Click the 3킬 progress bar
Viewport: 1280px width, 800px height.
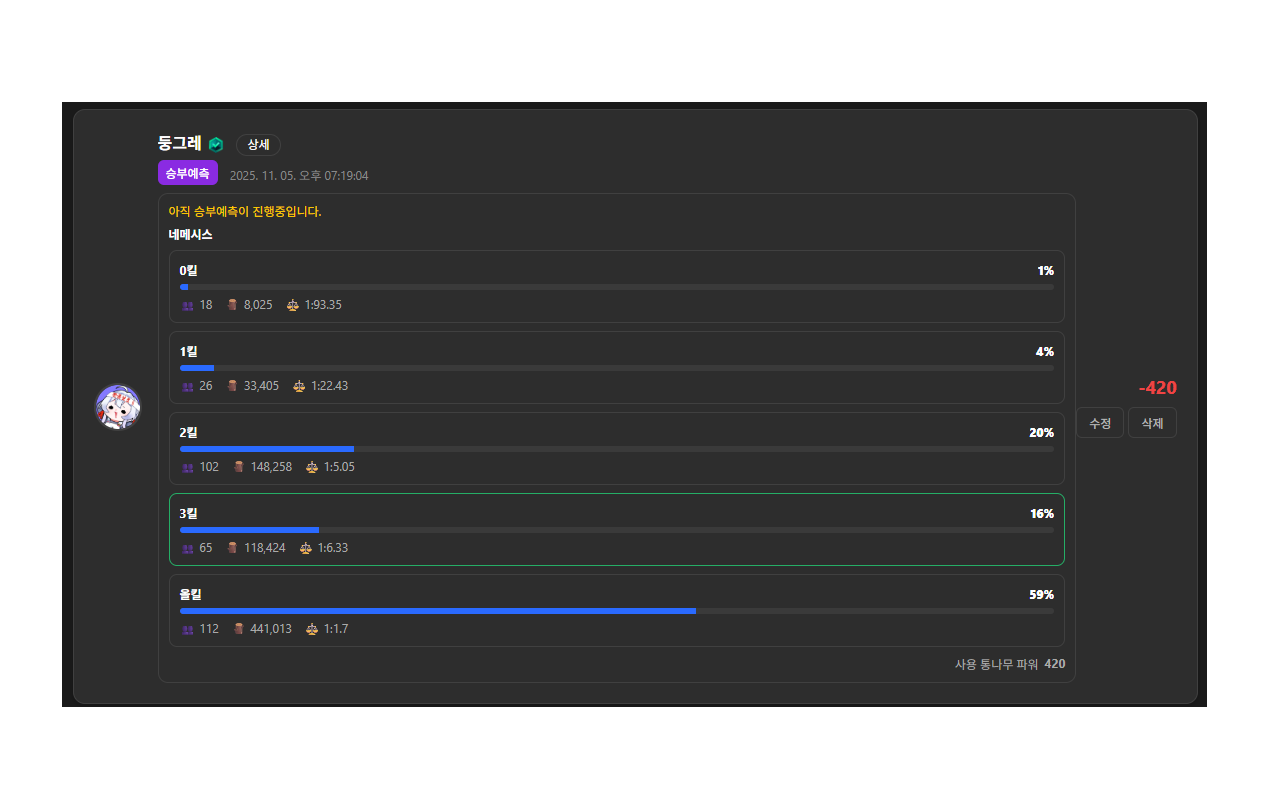pyautogui.click(x=617, y=530)
